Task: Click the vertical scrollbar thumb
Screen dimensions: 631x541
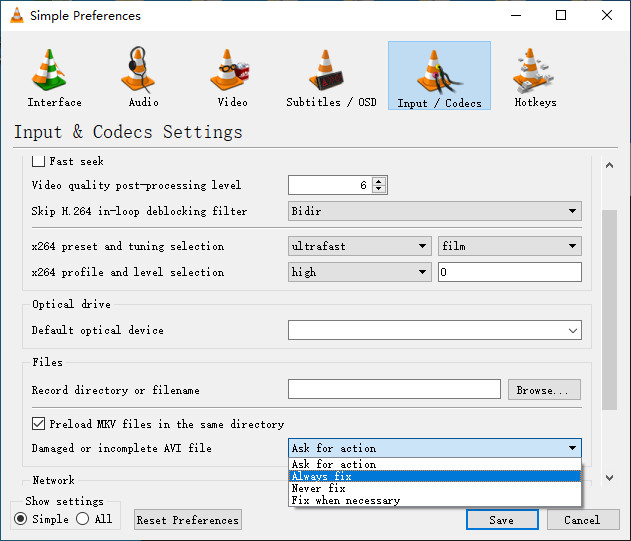Action: tap(609, 310)
